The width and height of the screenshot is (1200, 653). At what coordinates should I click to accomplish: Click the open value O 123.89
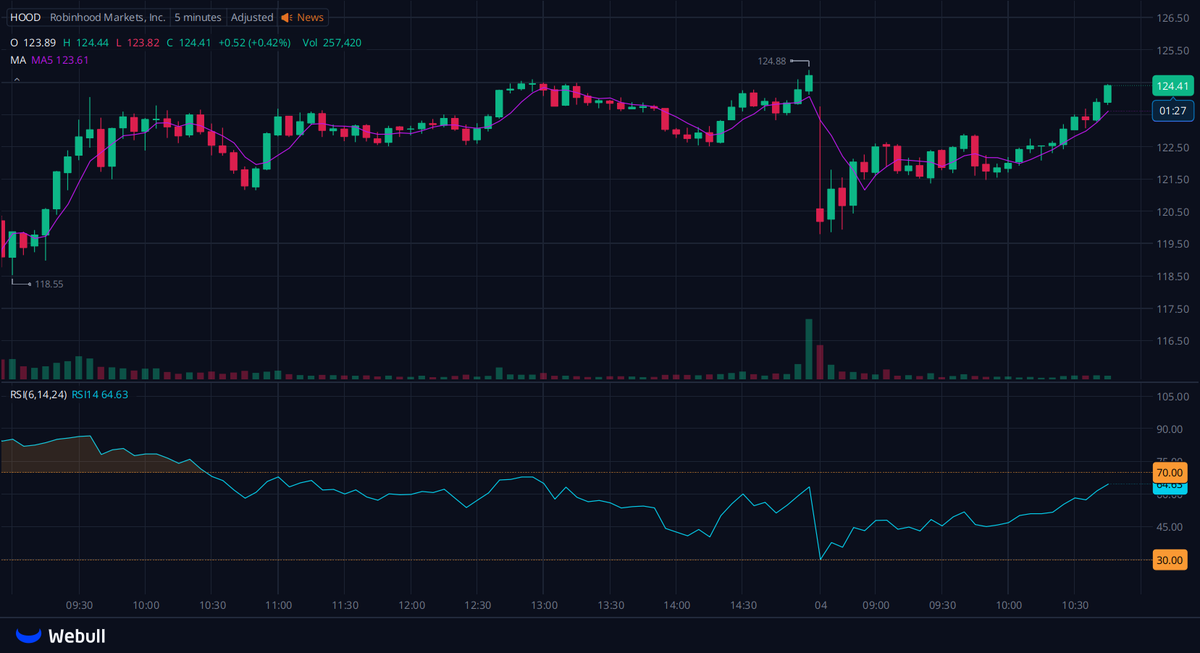(x=33, y=43)
